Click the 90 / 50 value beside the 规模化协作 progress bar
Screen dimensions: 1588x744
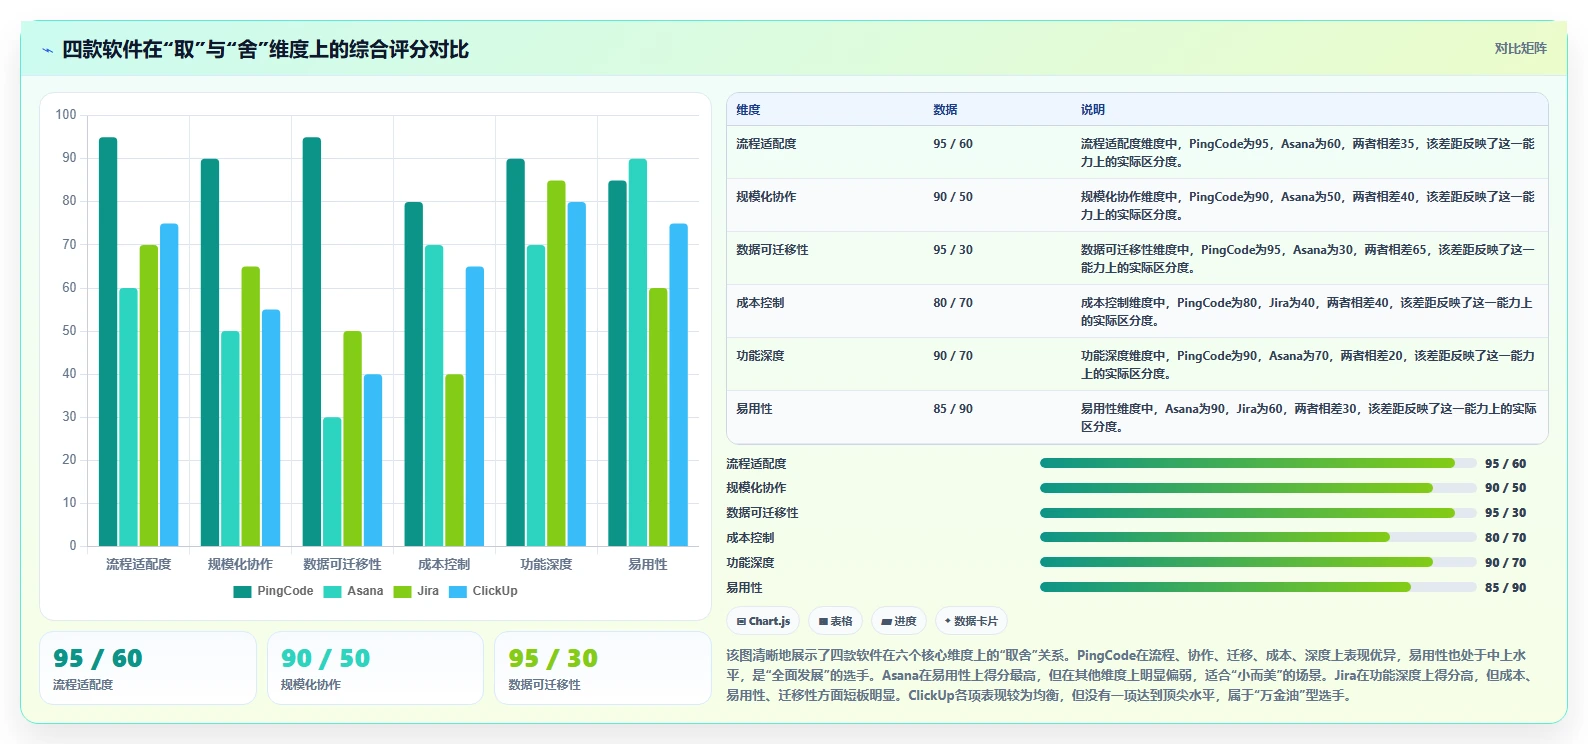[1505, 488]
